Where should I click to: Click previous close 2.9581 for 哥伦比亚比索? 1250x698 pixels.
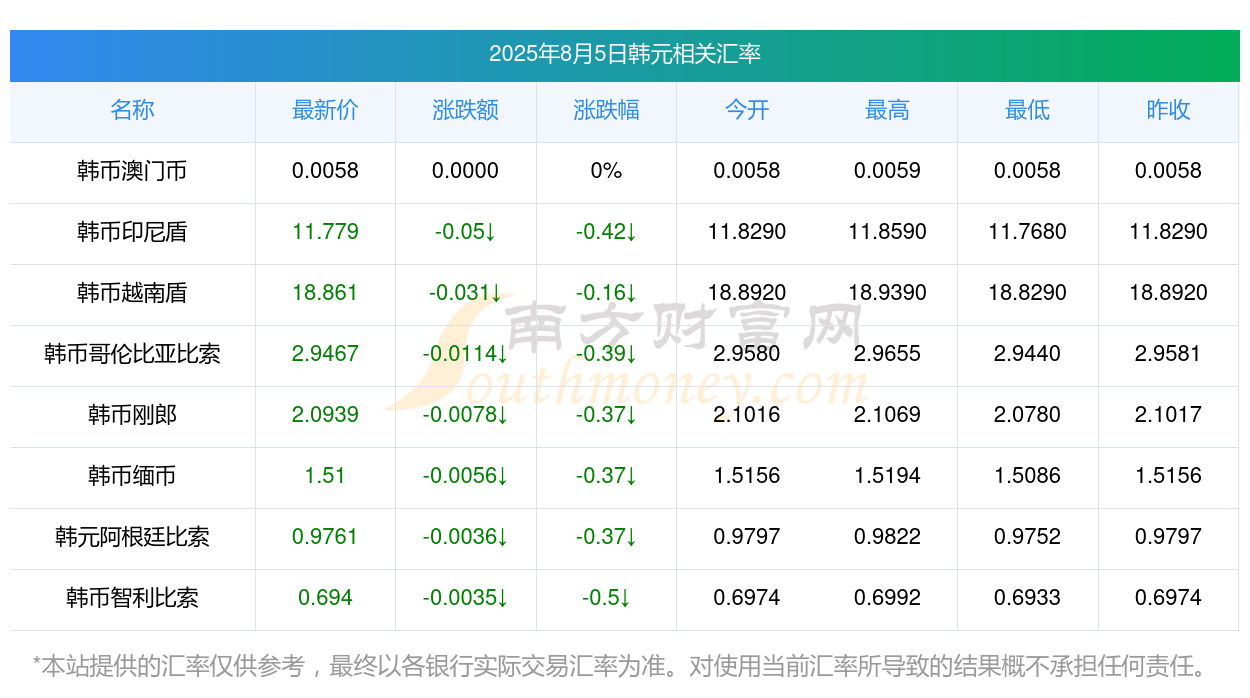[1168, 354]
